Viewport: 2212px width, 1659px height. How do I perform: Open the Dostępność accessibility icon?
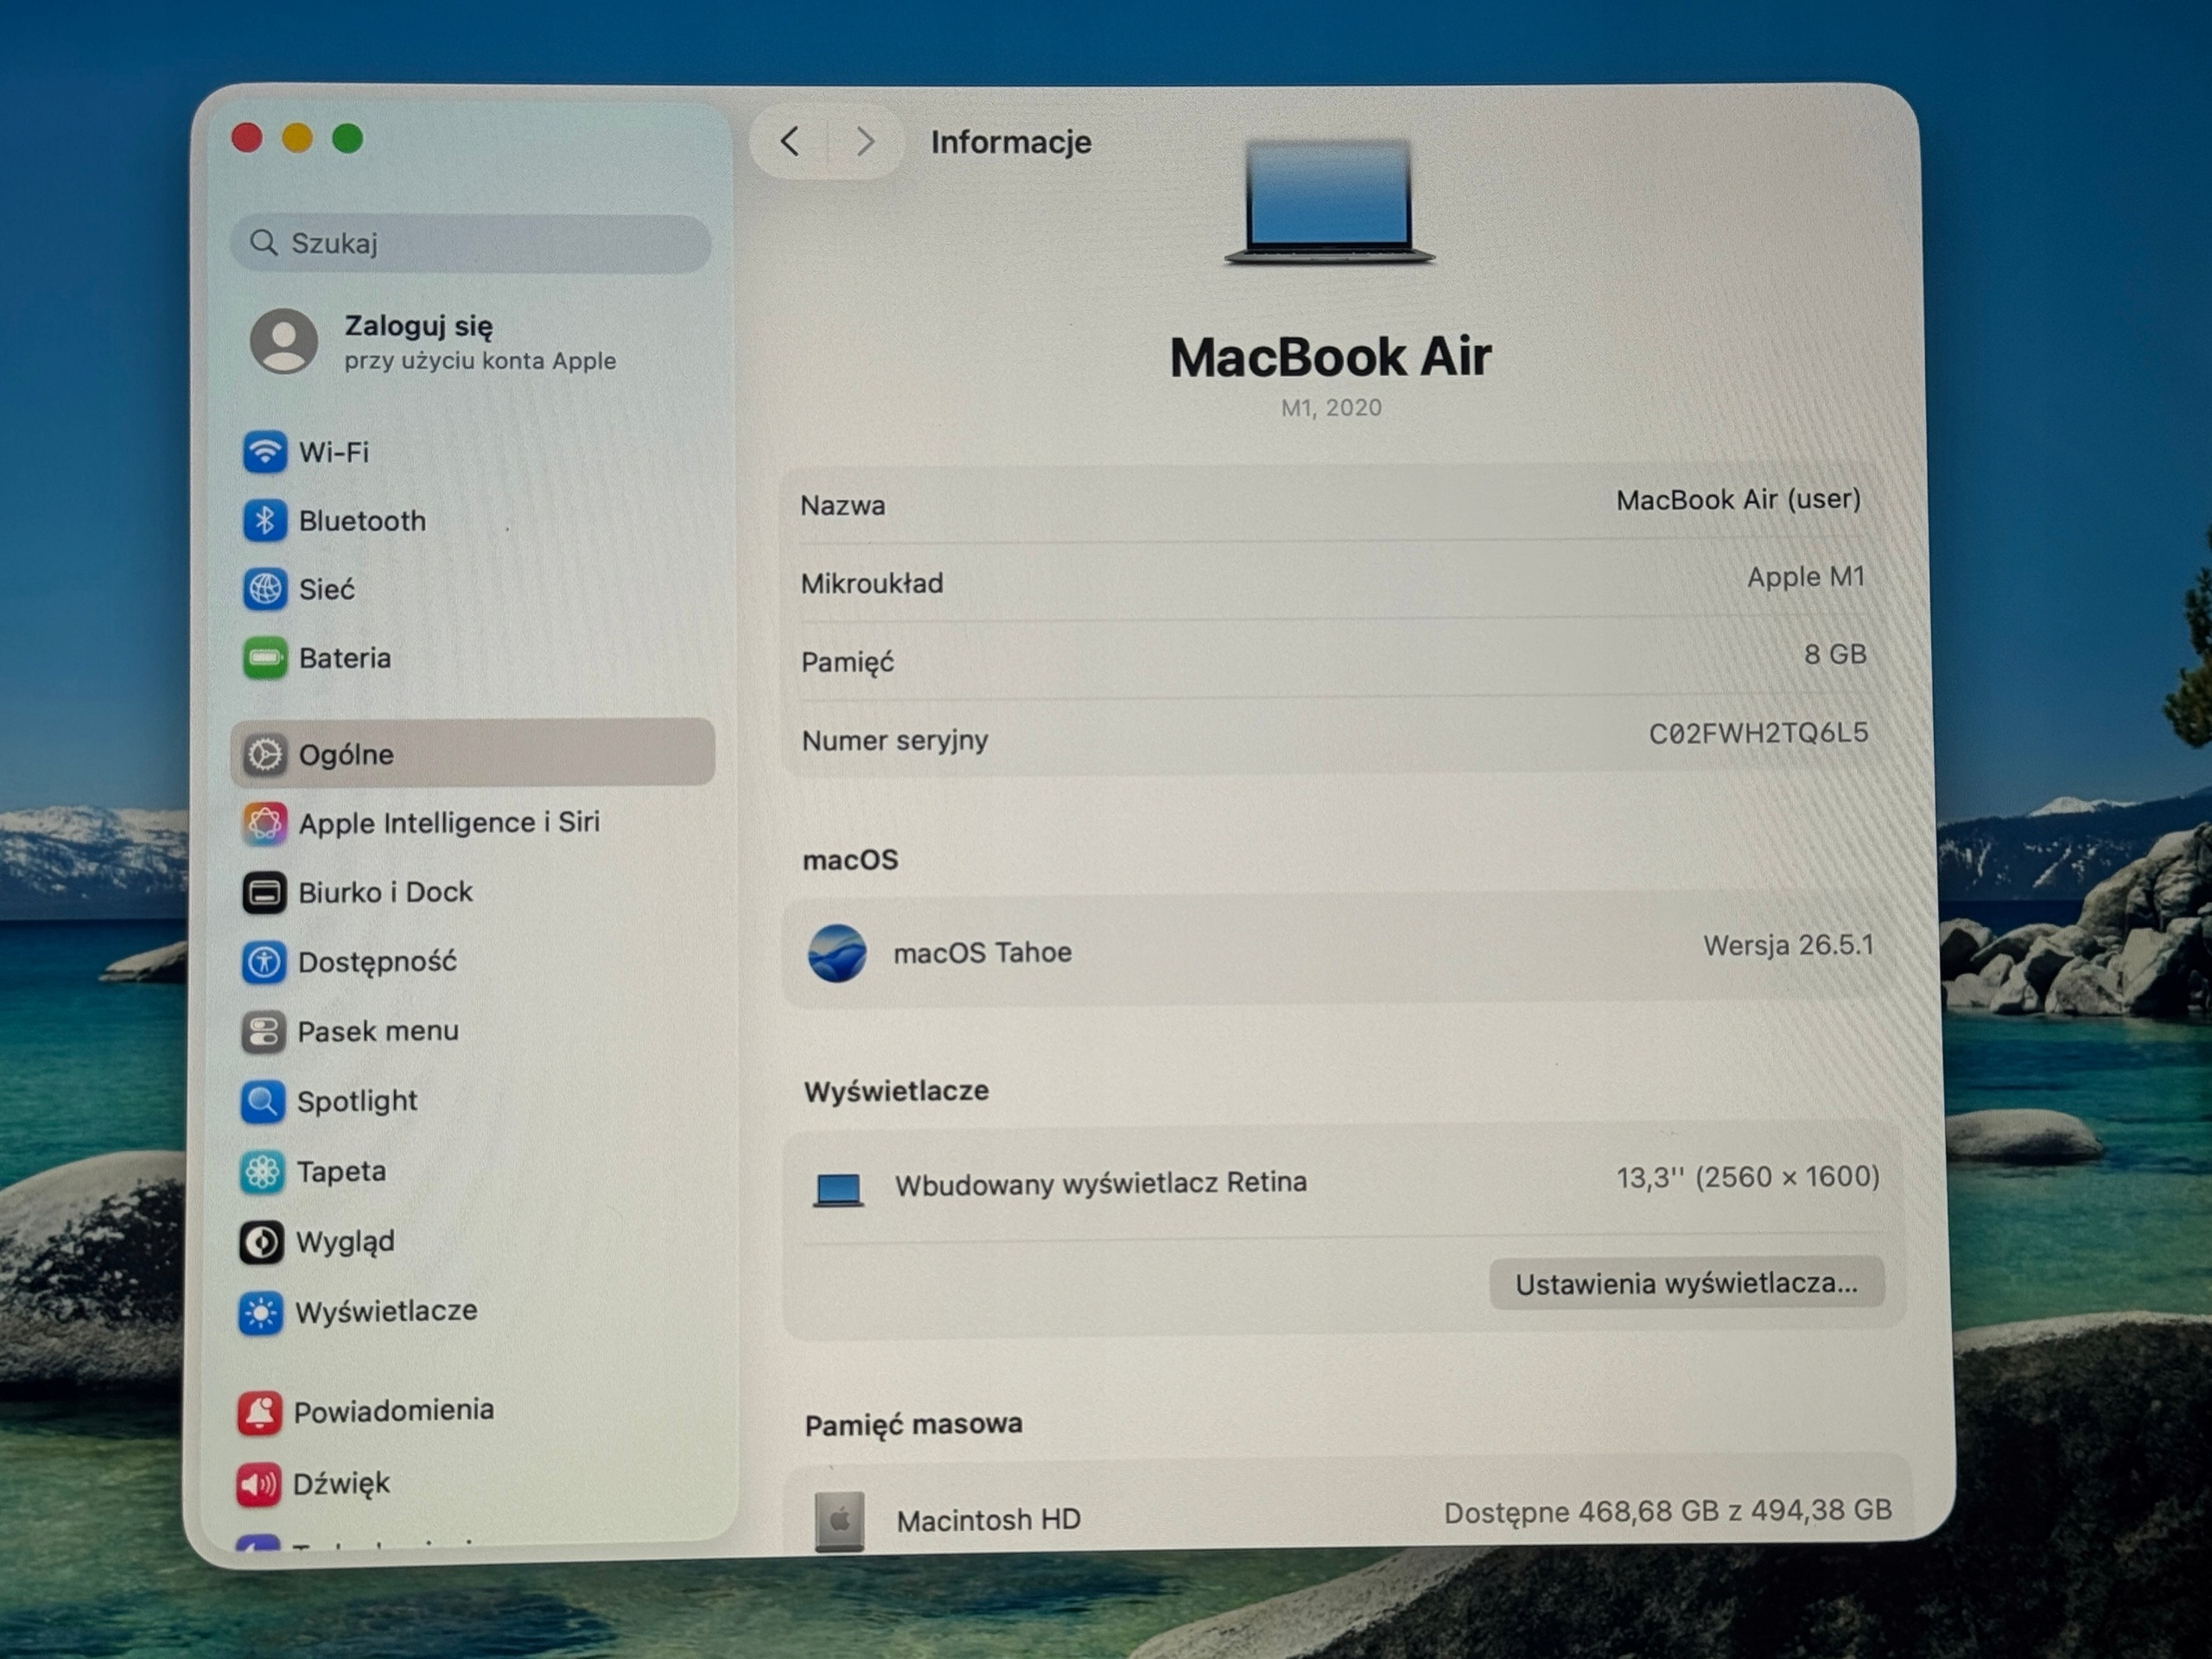[x=264, y=962]
